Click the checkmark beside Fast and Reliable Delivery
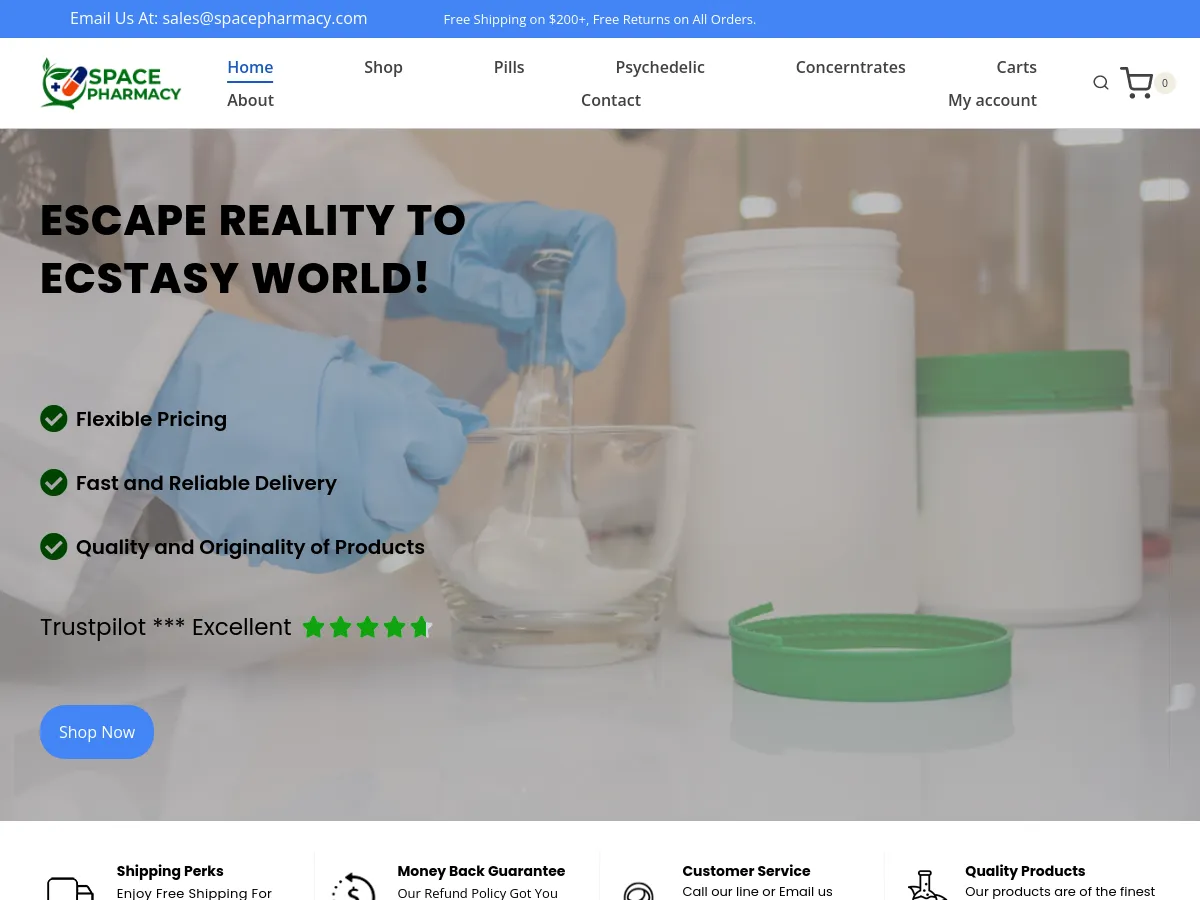The height and width of the screenshot is (900, 1200). [54, 482]
